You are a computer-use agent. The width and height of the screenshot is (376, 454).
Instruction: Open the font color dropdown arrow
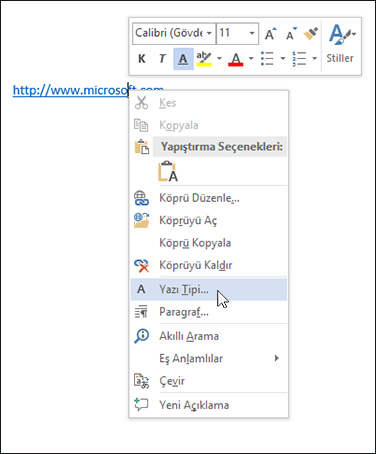[x=251, y=59]
